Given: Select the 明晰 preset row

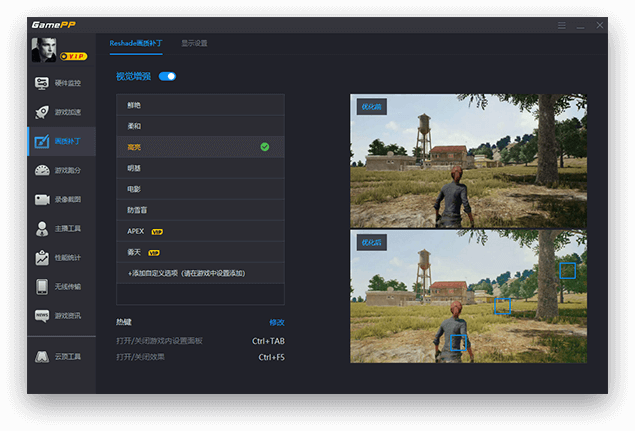Looking at the screenshot, I should point(200,168).
